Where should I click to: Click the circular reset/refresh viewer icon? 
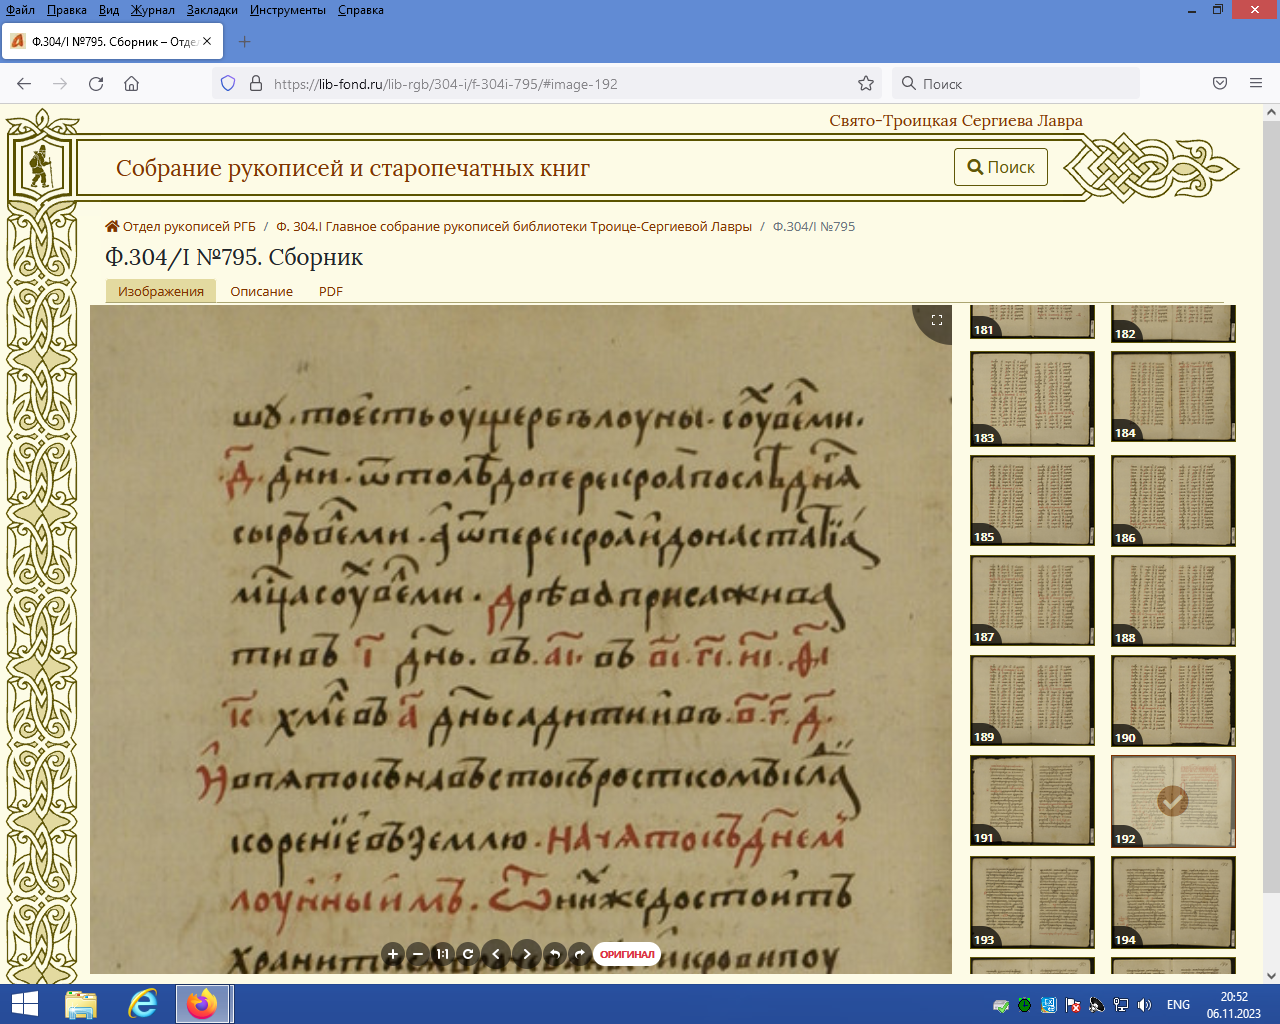[467, 954]
